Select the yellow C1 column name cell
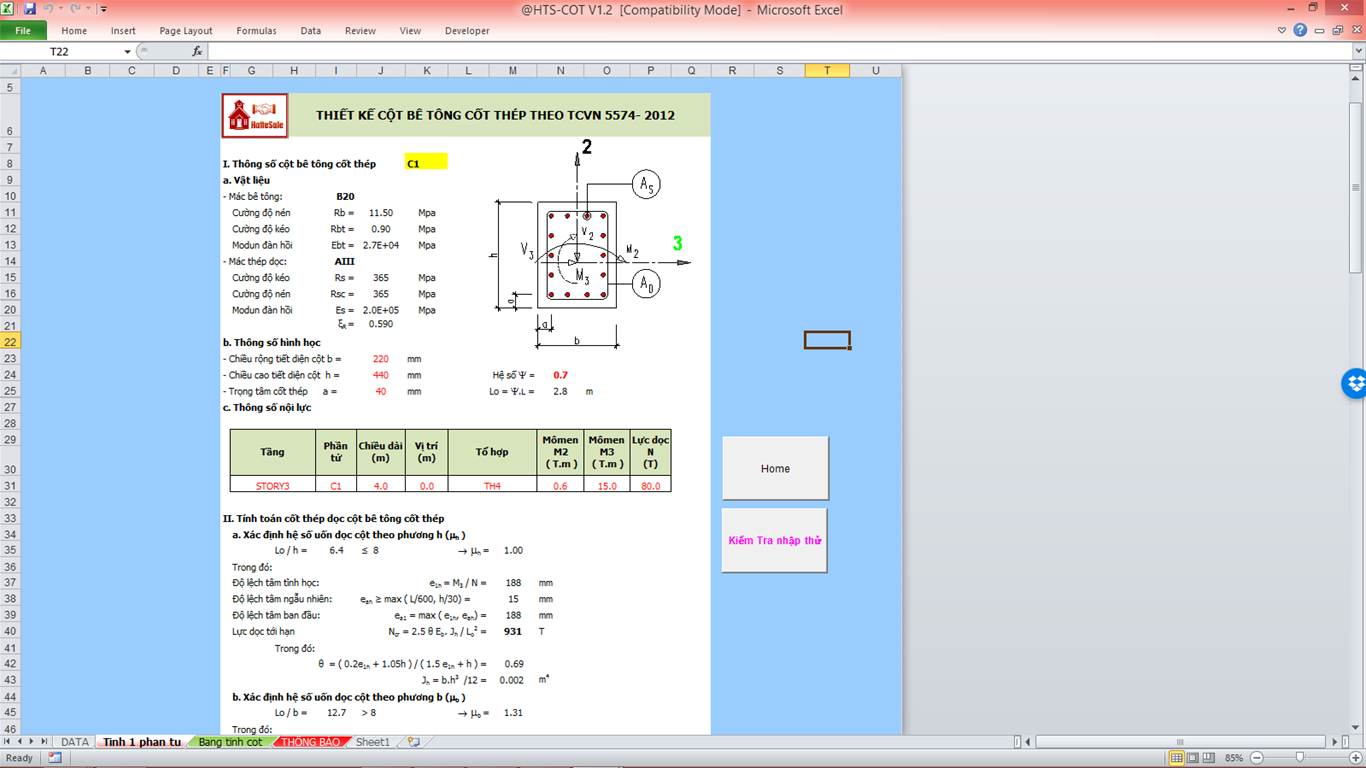 (426, 163)
